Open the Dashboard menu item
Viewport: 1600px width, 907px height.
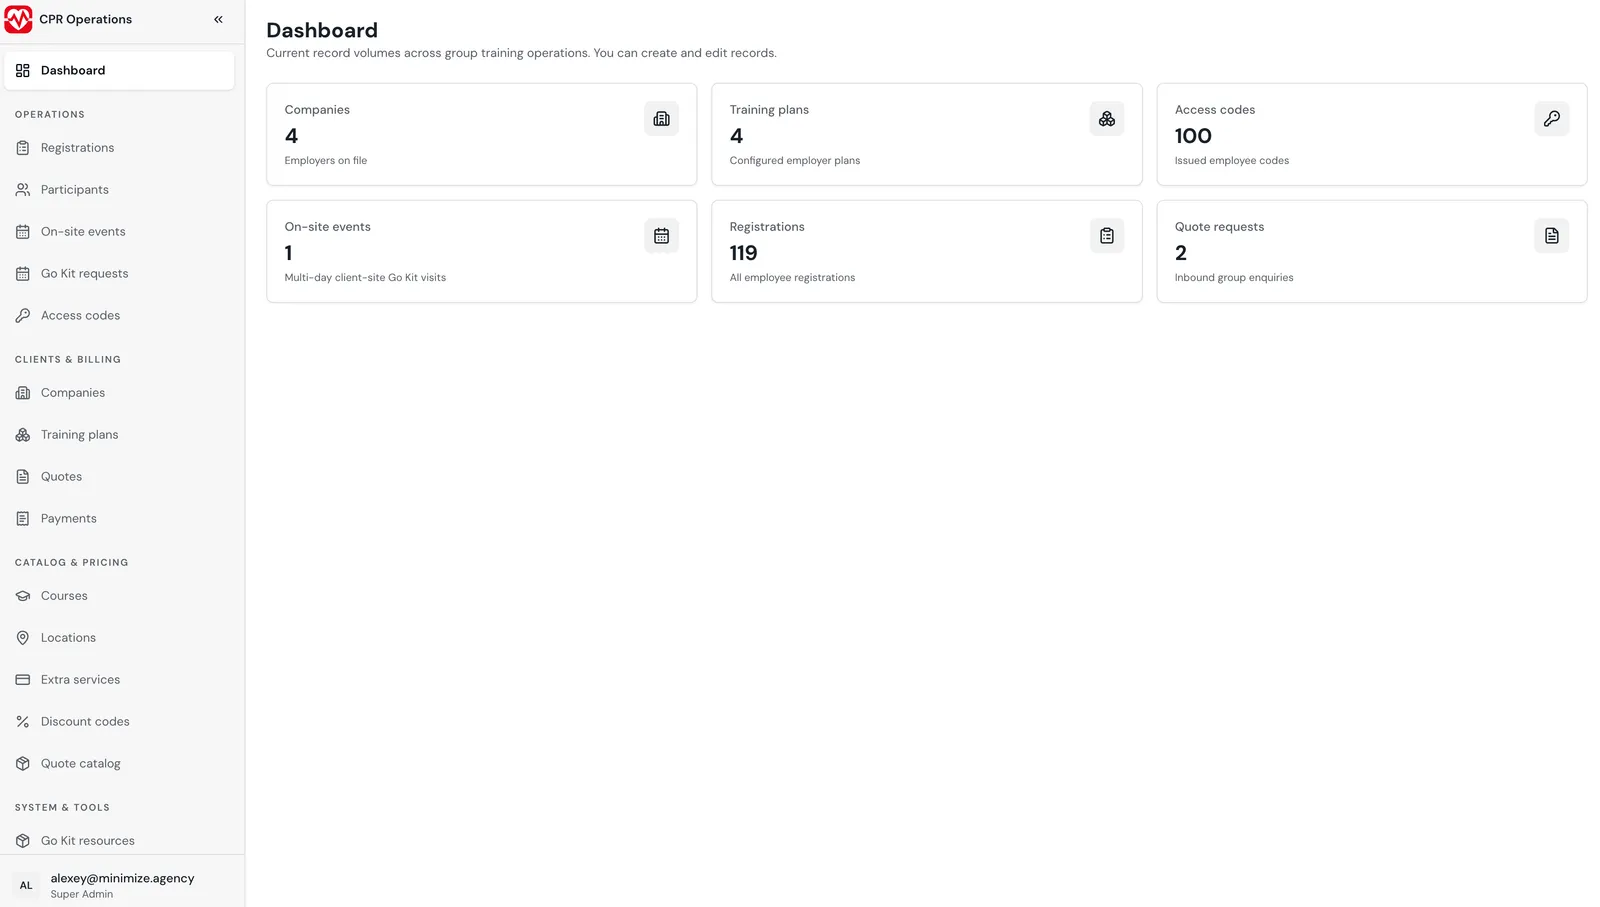tap(119, 71)
